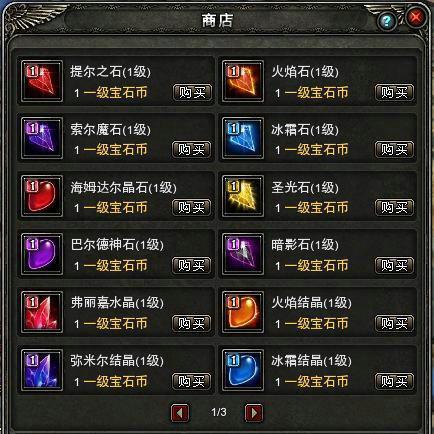This screenshot has height=434, width=434.
Task: Buy the 冰霜石 with 购买 button
Action: click(x=395, y=149)
